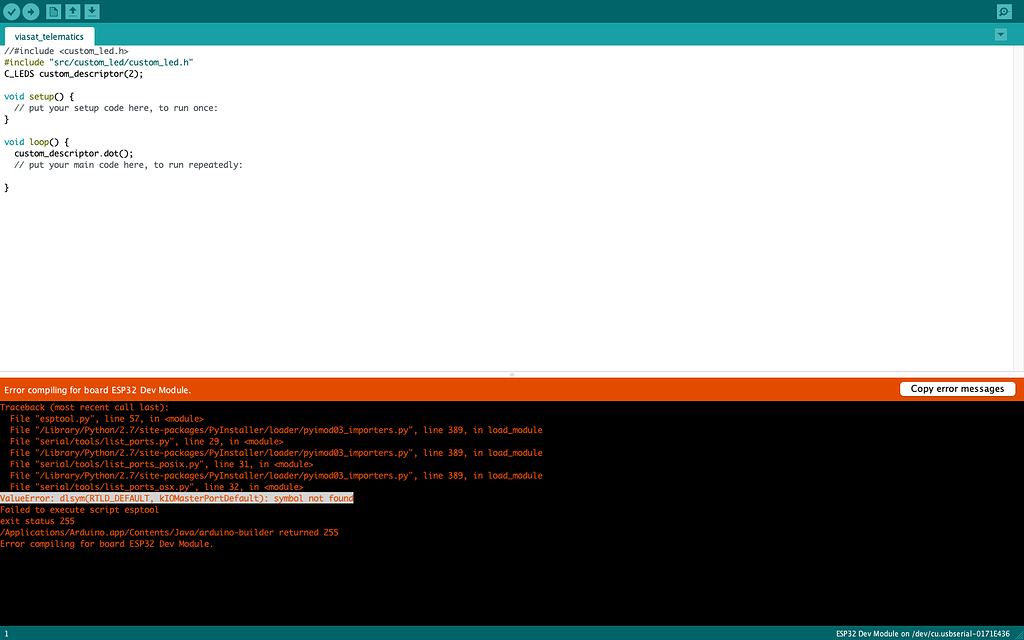Save the sketch using the Save icon

pos(91,11)
